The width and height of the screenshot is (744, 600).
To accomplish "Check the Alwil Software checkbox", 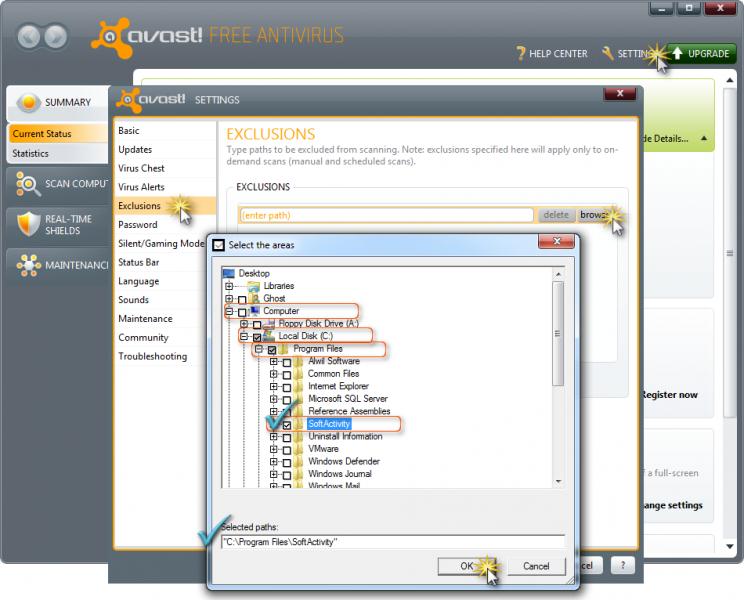I will pos(287,362).
